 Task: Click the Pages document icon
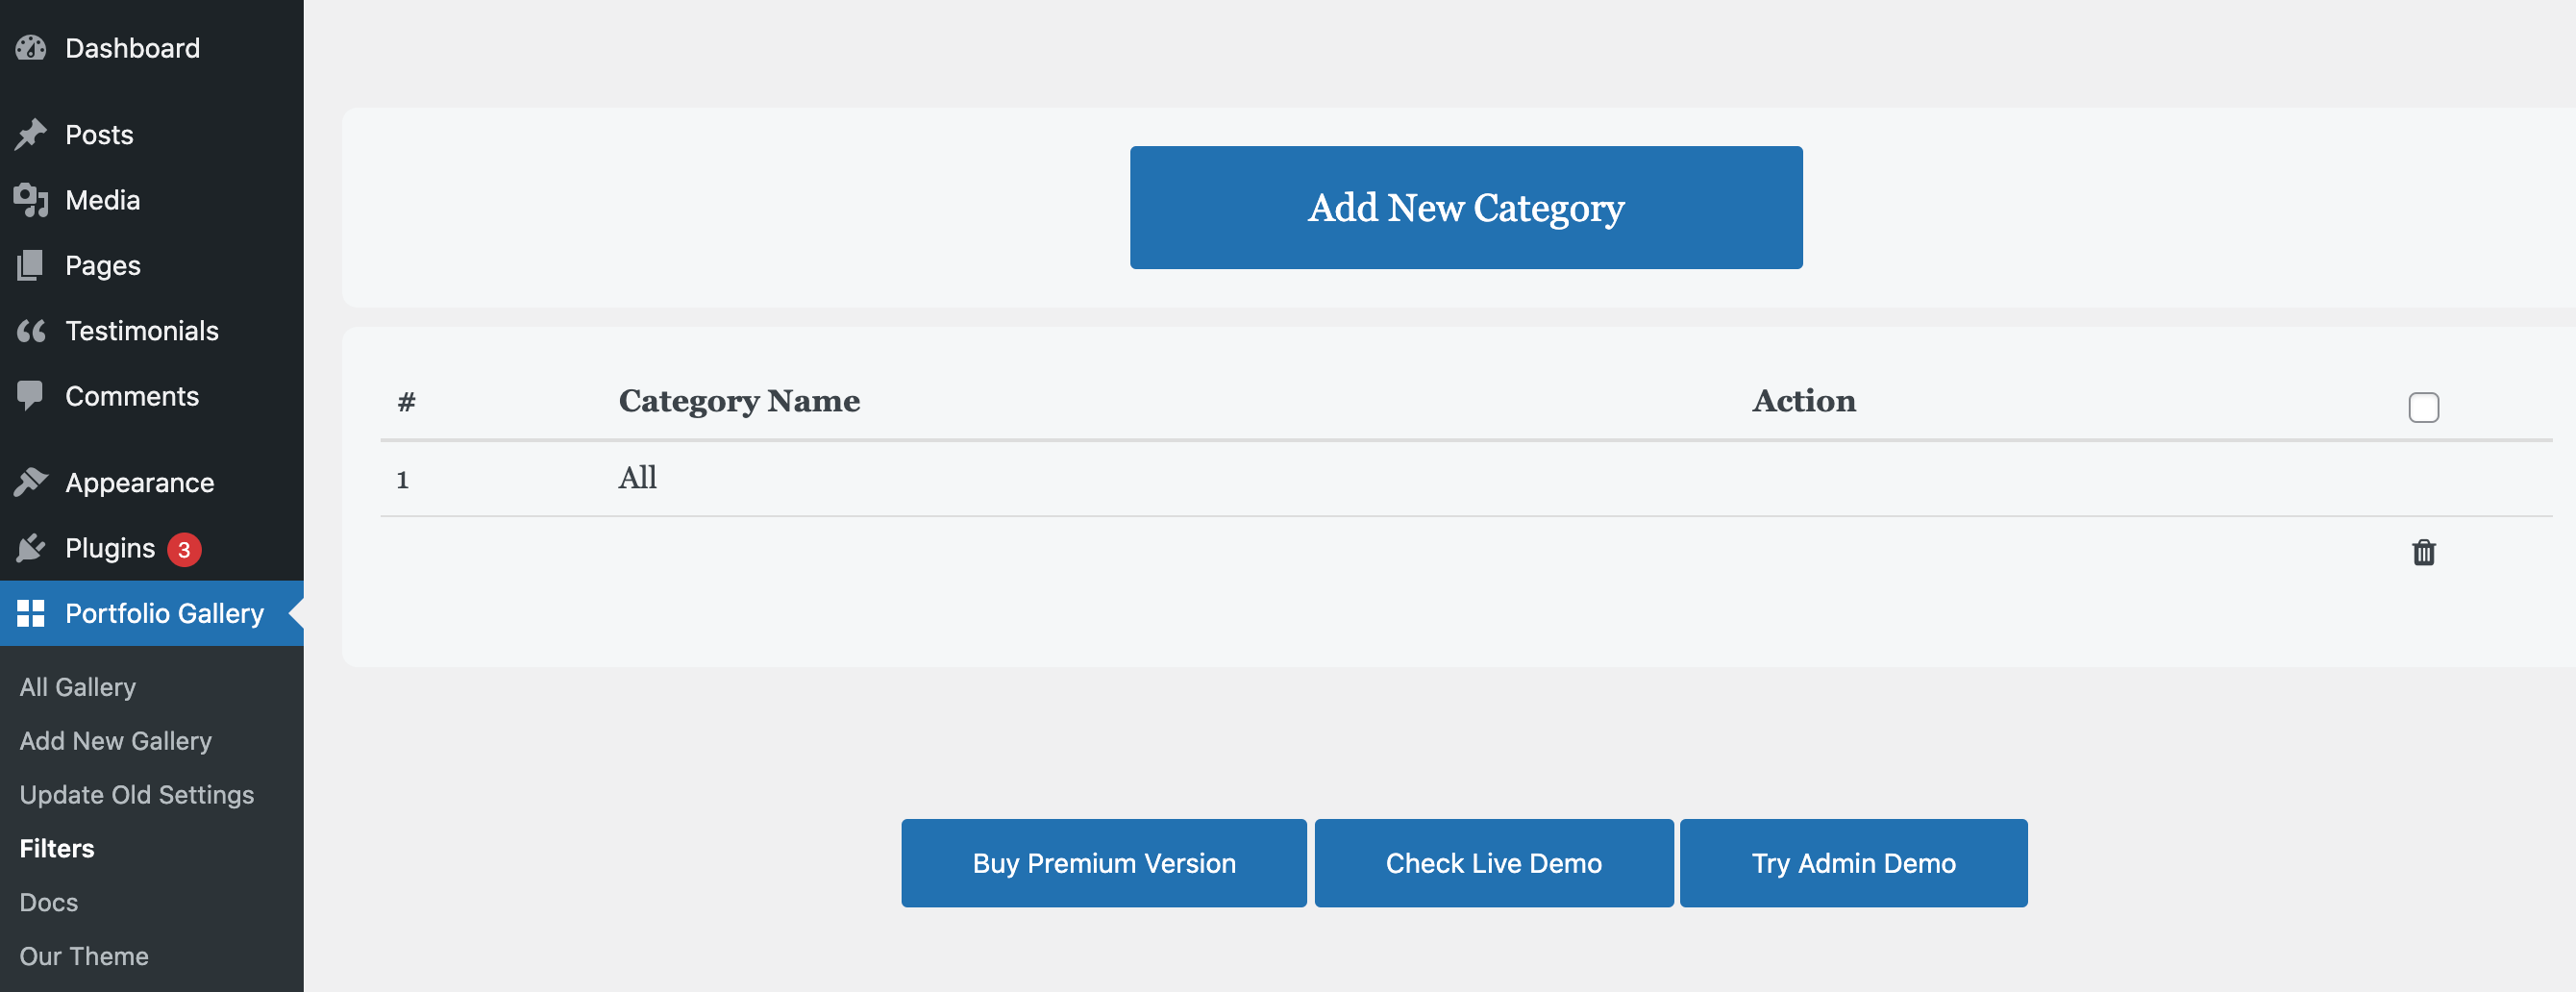31,265
